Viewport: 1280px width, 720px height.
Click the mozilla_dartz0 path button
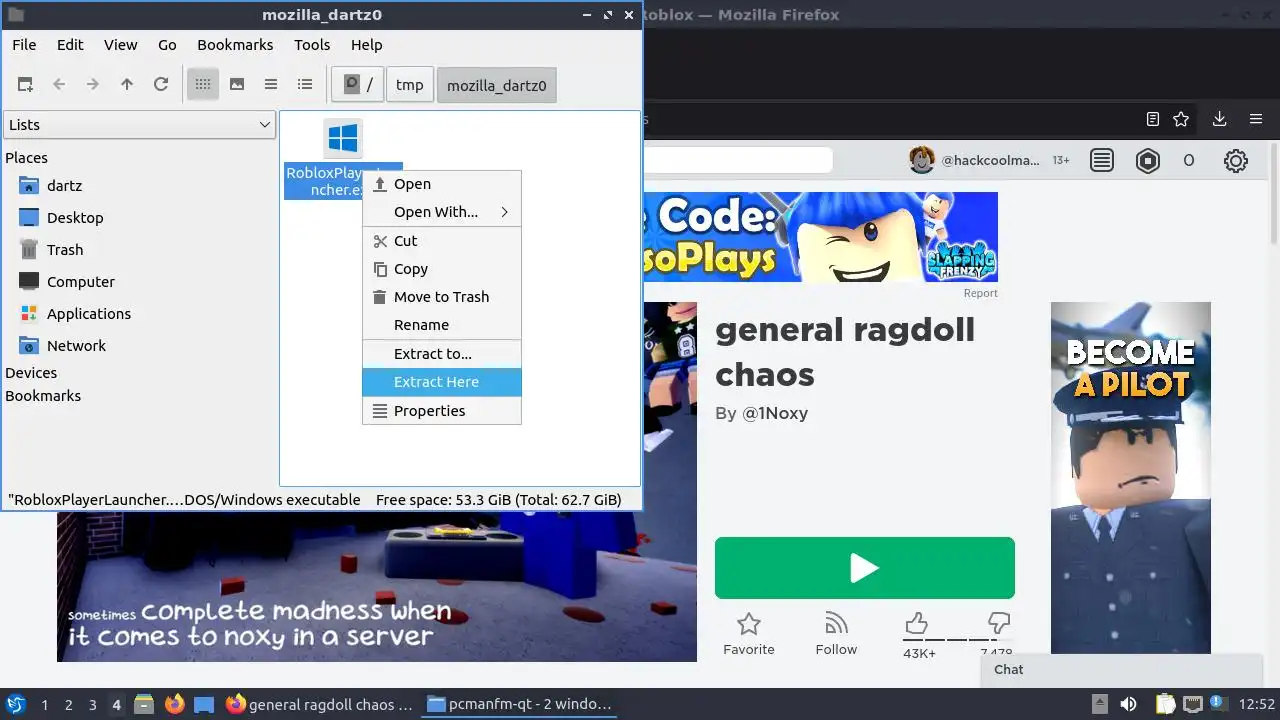[497, 85]
